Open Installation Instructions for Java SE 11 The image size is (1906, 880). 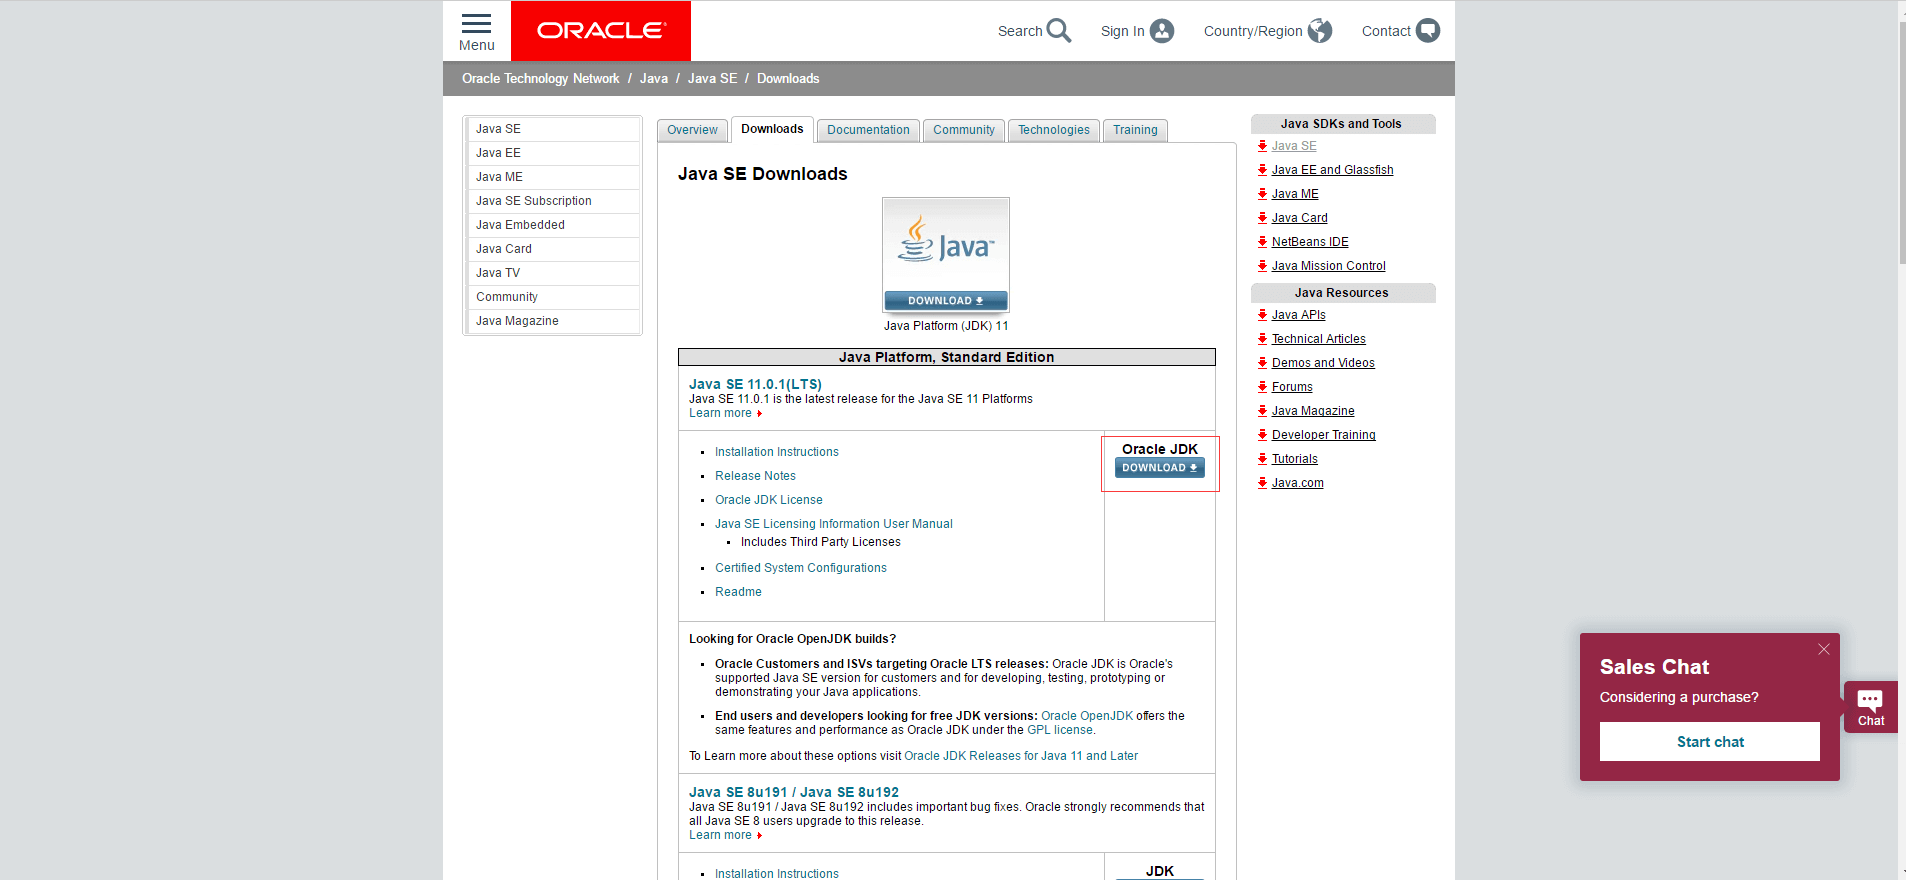click(x=777, y=452)
